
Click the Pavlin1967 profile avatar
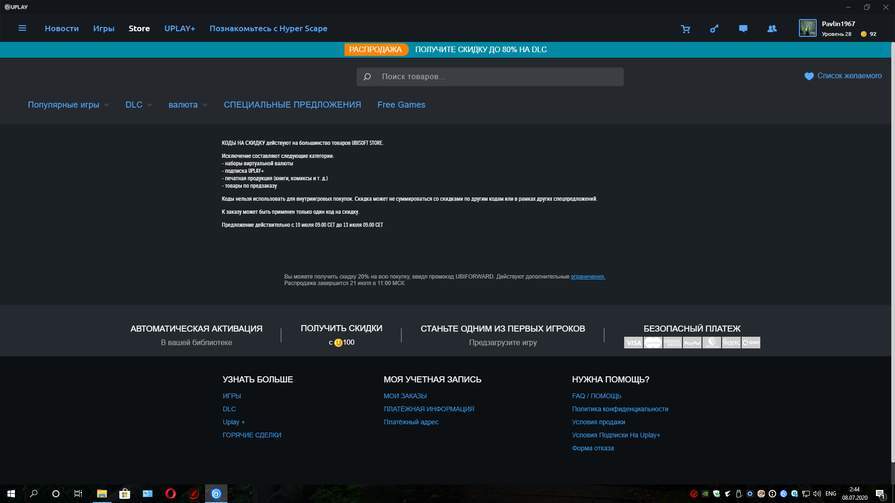807,28
